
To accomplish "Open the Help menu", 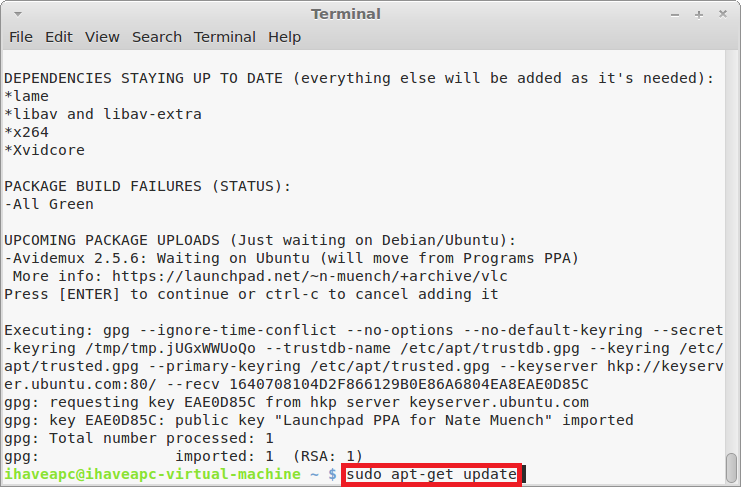I will pyautogui.click(x=284, y=37).
